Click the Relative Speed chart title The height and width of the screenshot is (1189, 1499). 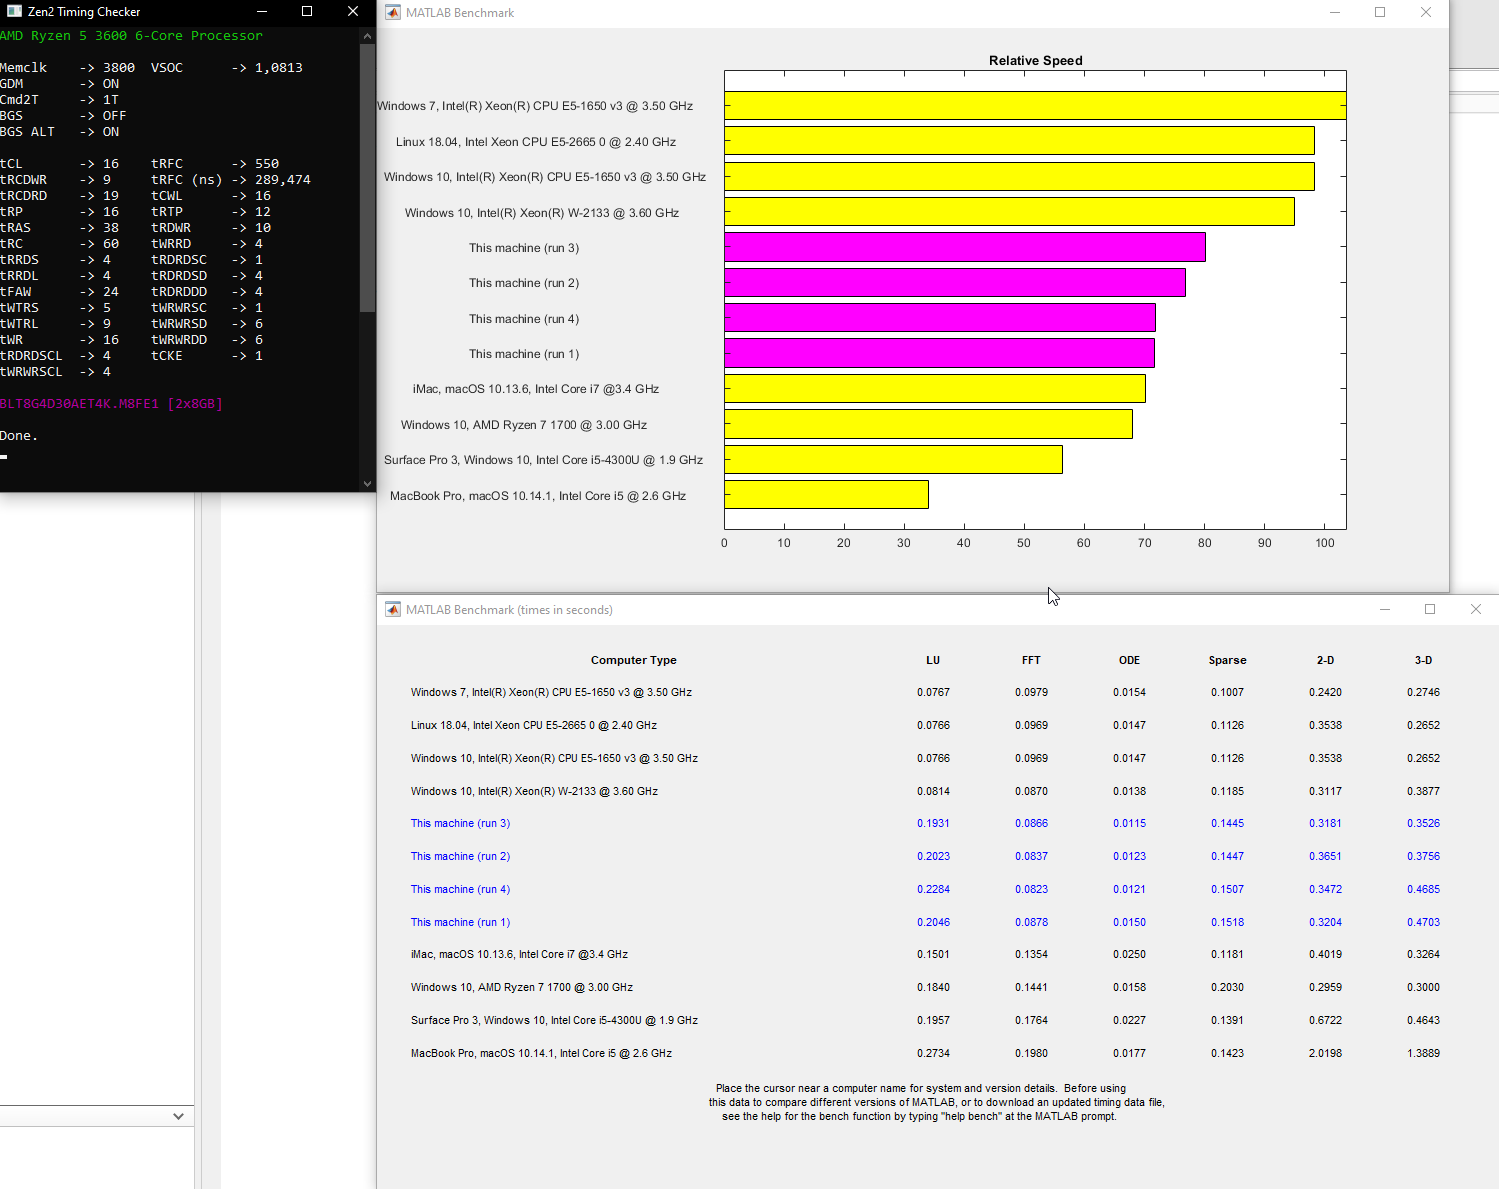pyautogui.click(x=1036, y=60)
